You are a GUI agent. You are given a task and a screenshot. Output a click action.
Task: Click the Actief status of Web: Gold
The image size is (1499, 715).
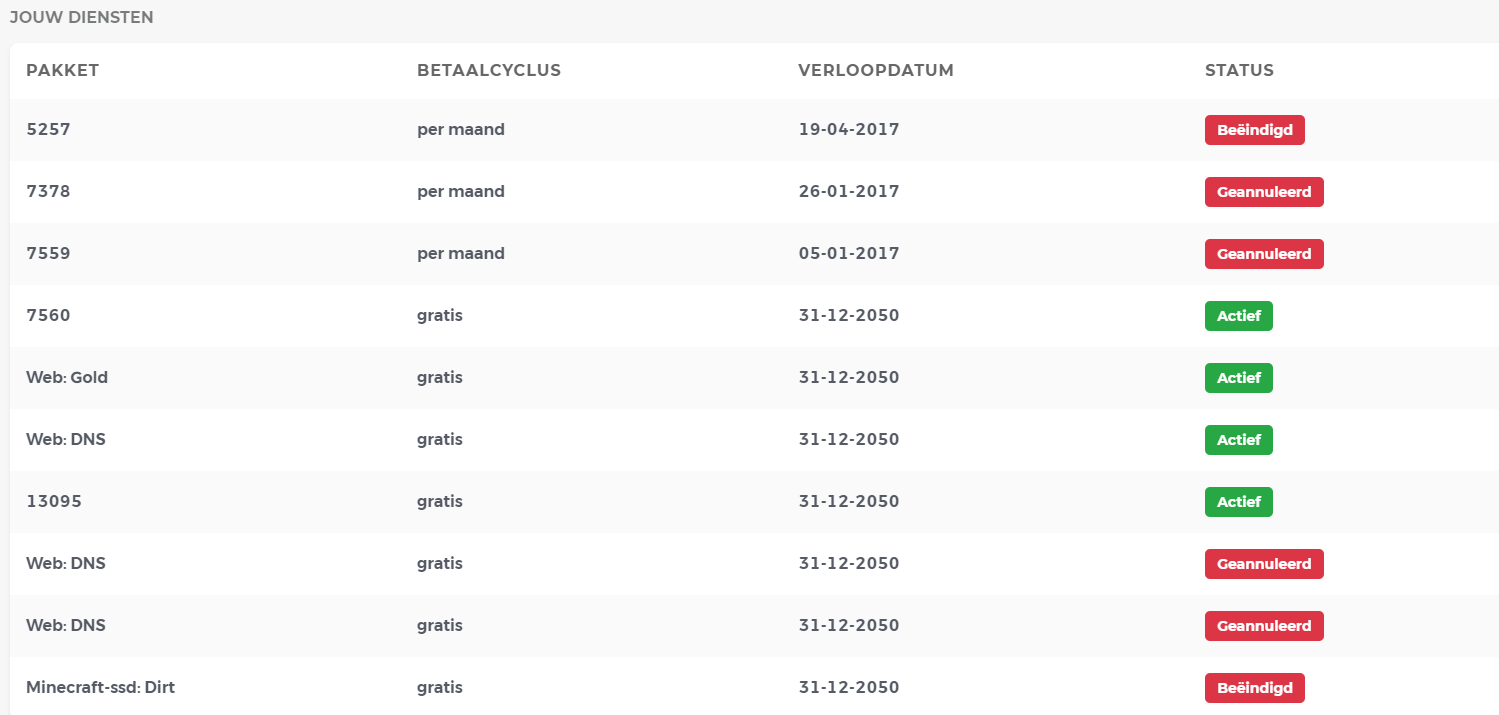point(1238,378)
